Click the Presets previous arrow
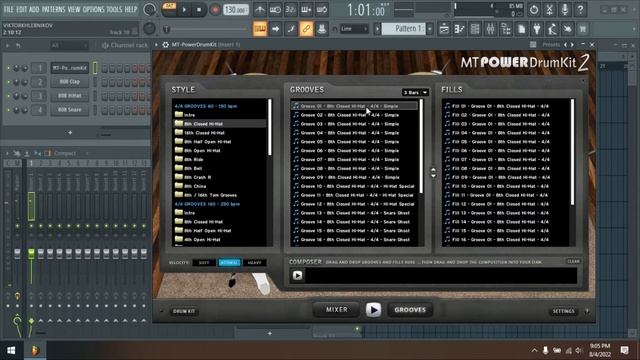The height and width of the screenshot is (360, 640). 565,44
